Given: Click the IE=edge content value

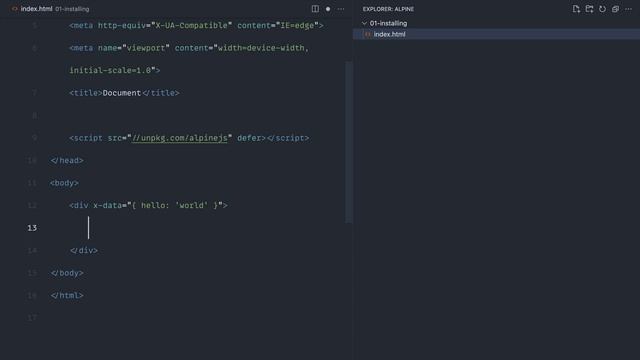Looking at the screenshot, I should 297,25.
